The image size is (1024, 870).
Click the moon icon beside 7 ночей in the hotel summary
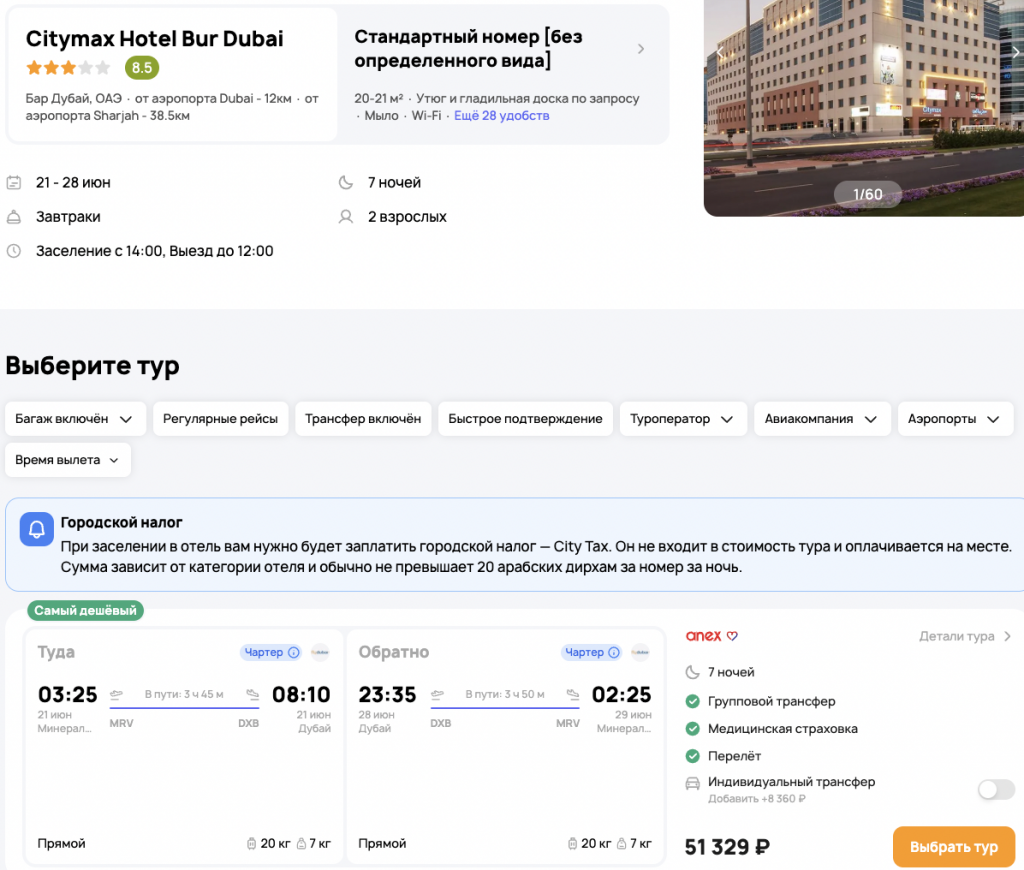pos(345,182)
